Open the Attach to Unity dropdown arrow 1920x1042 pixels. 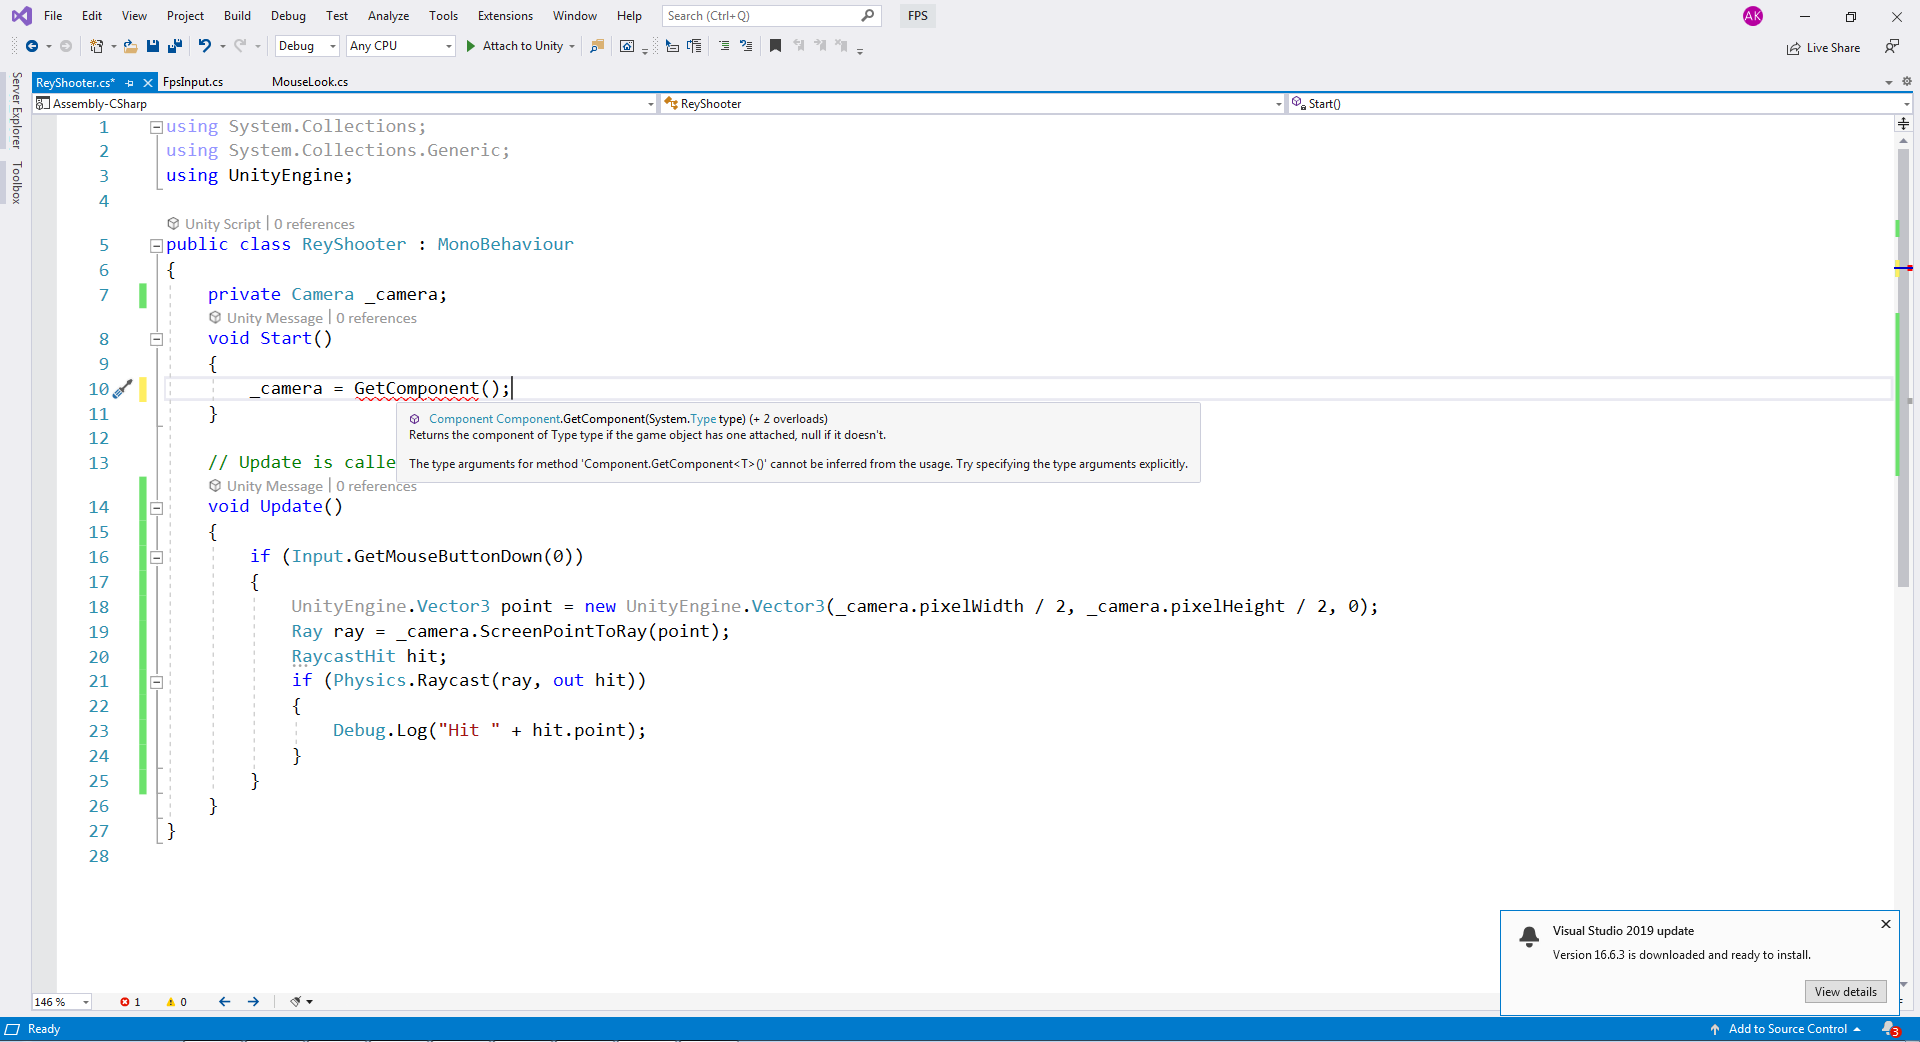click(x=572, y=46)
